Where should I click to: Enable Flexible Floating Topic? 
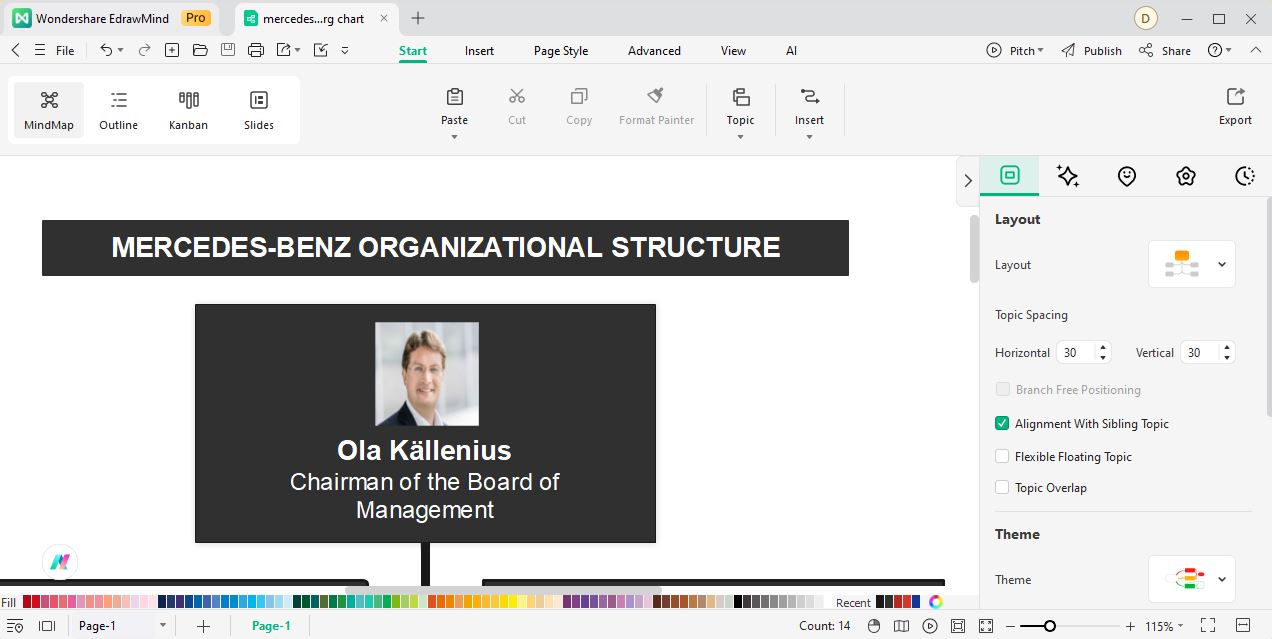coord(1002,456)
